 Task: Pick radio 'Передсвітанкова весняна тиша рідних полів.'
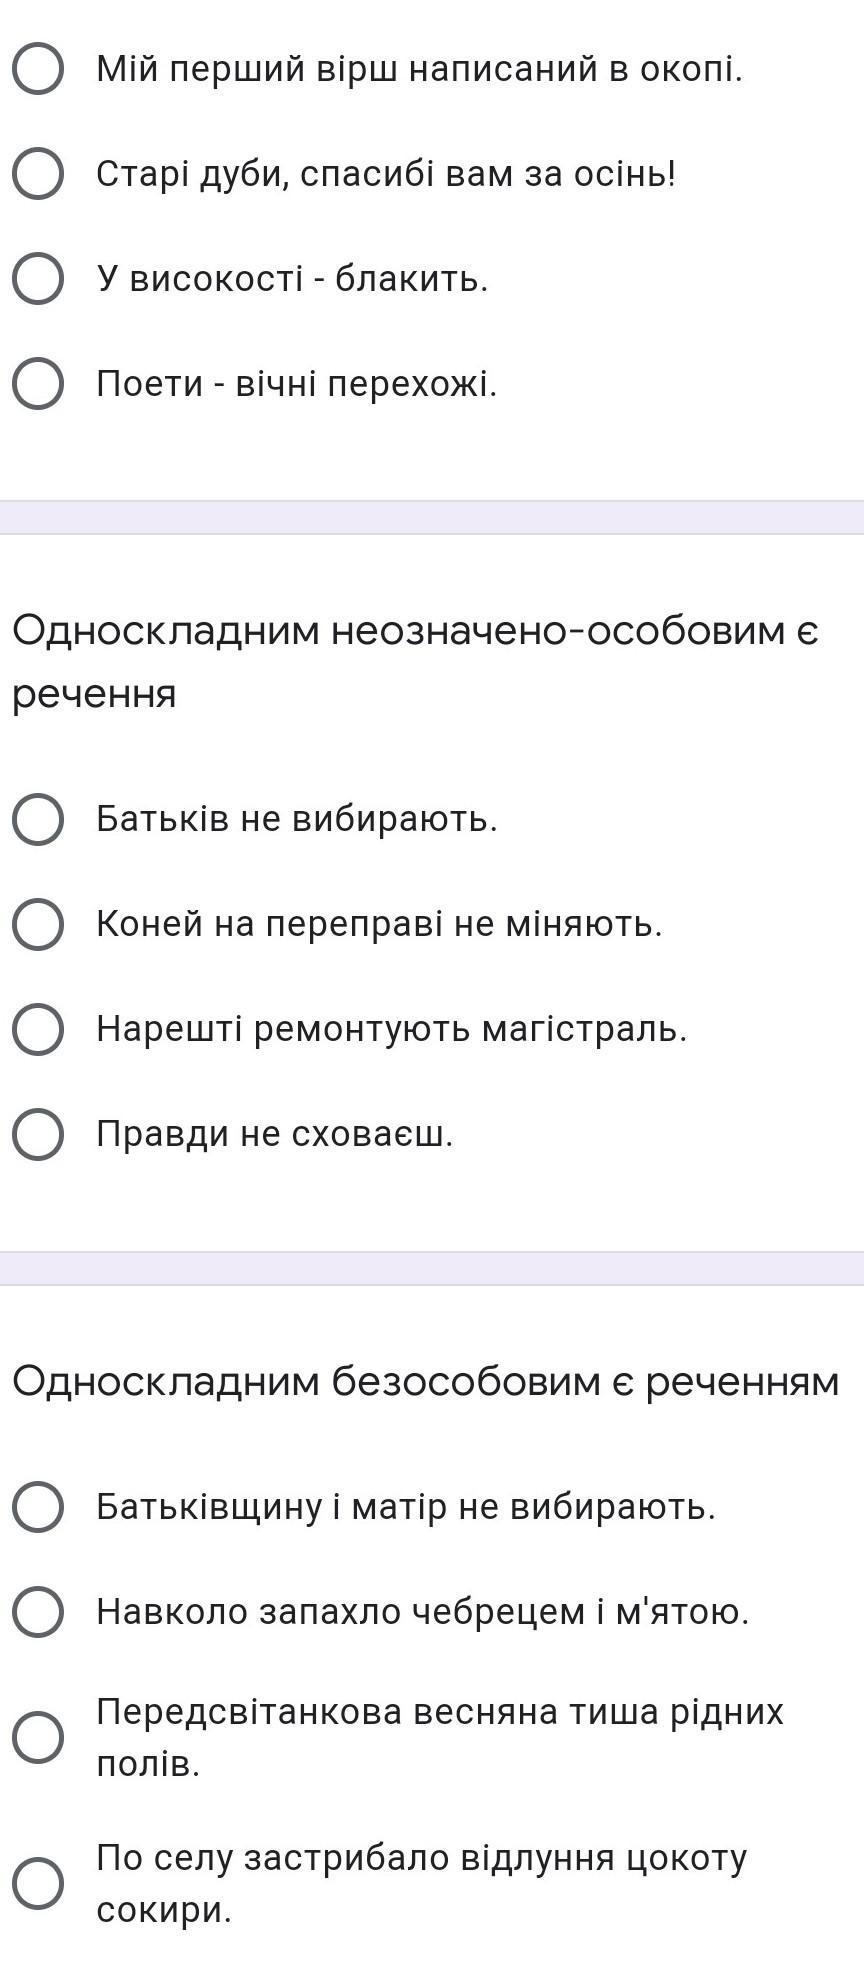[x=38, y=1738]
